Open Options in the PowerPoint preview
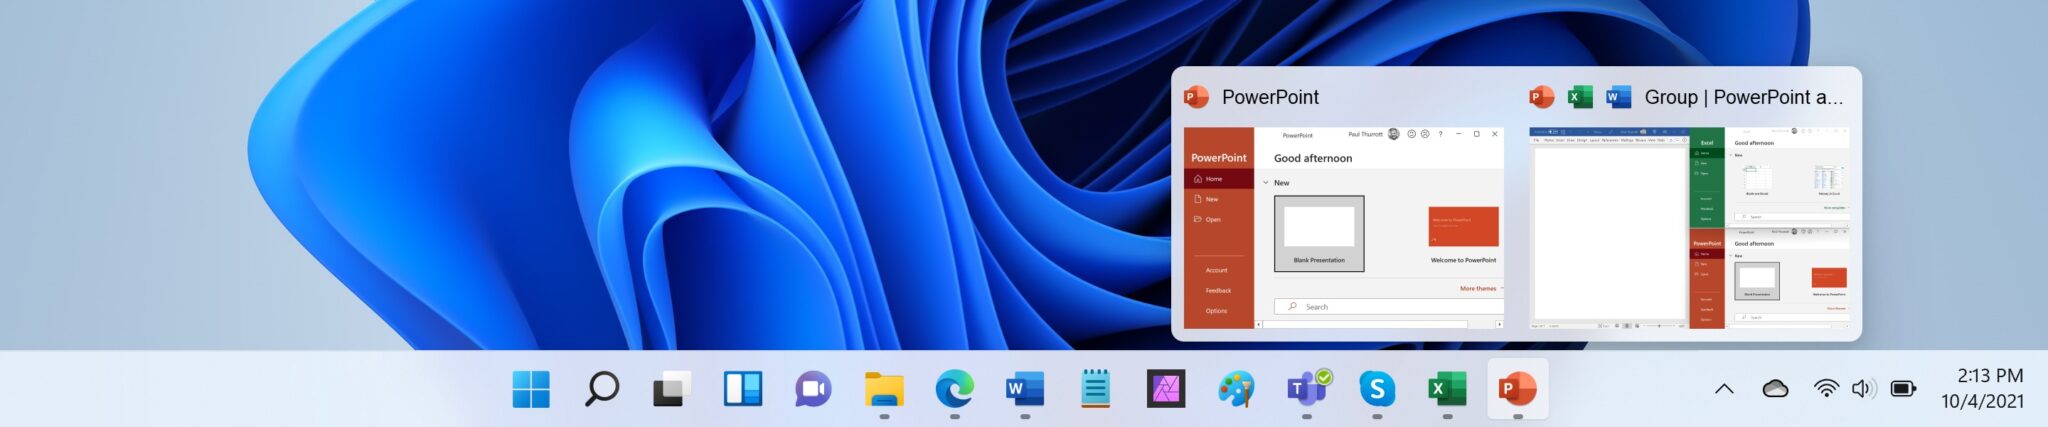The width and height of the screenshot is (2048, 427). [x=1216, y=311]
